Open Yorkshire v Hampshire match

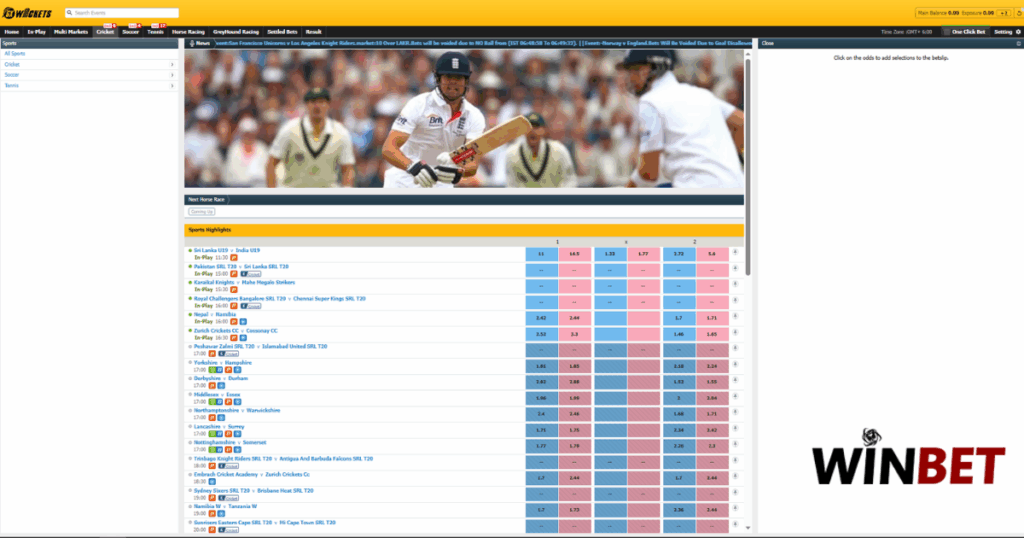(x=223, y=362)
